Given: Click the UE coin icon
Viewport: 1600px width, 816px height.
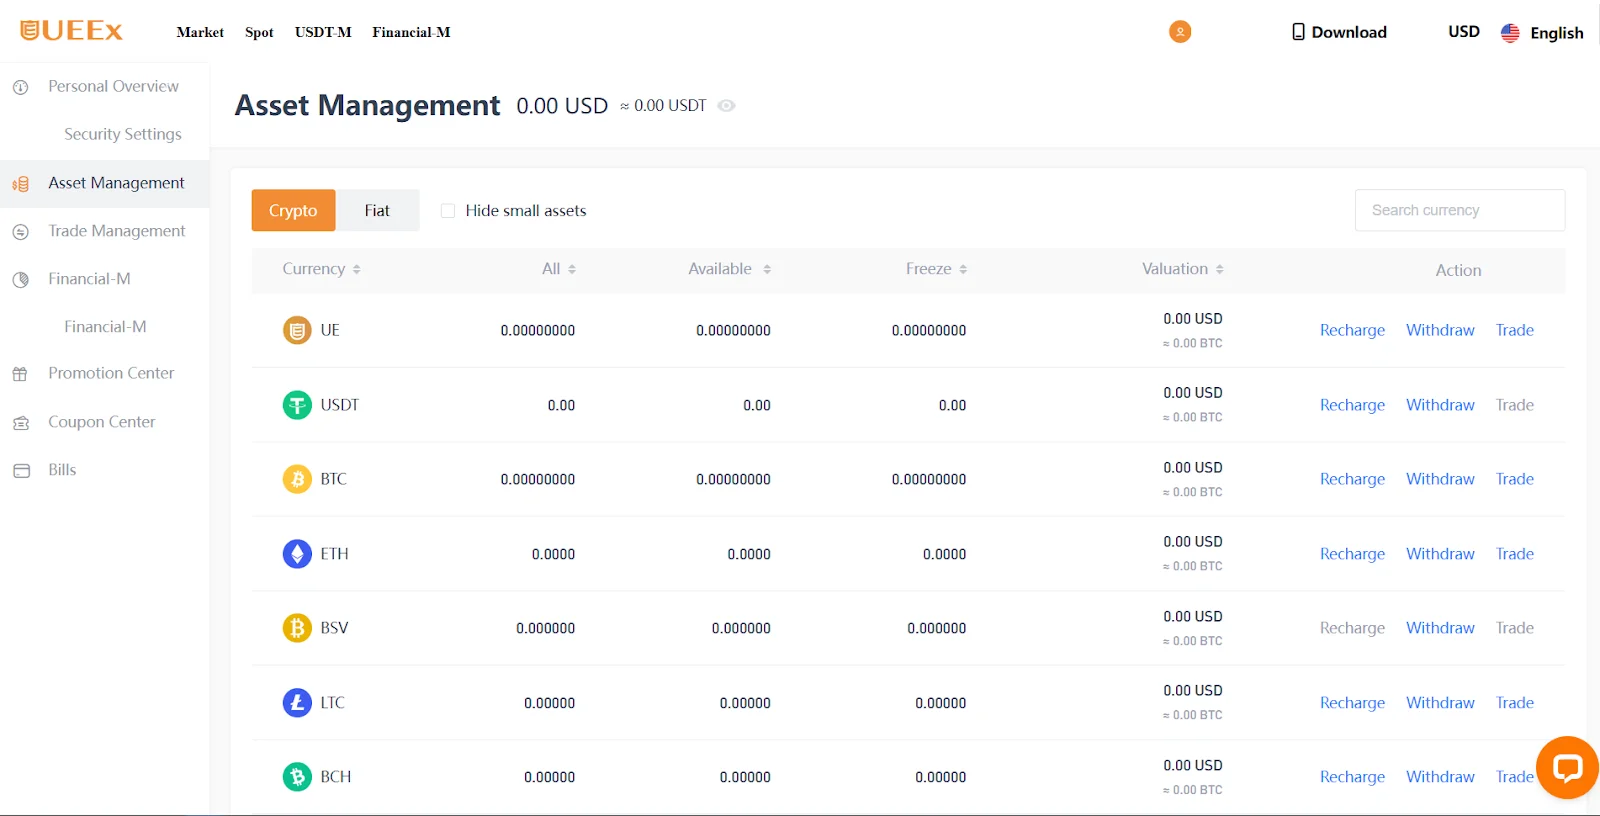Looking at the screenshot, I should 297,330.
